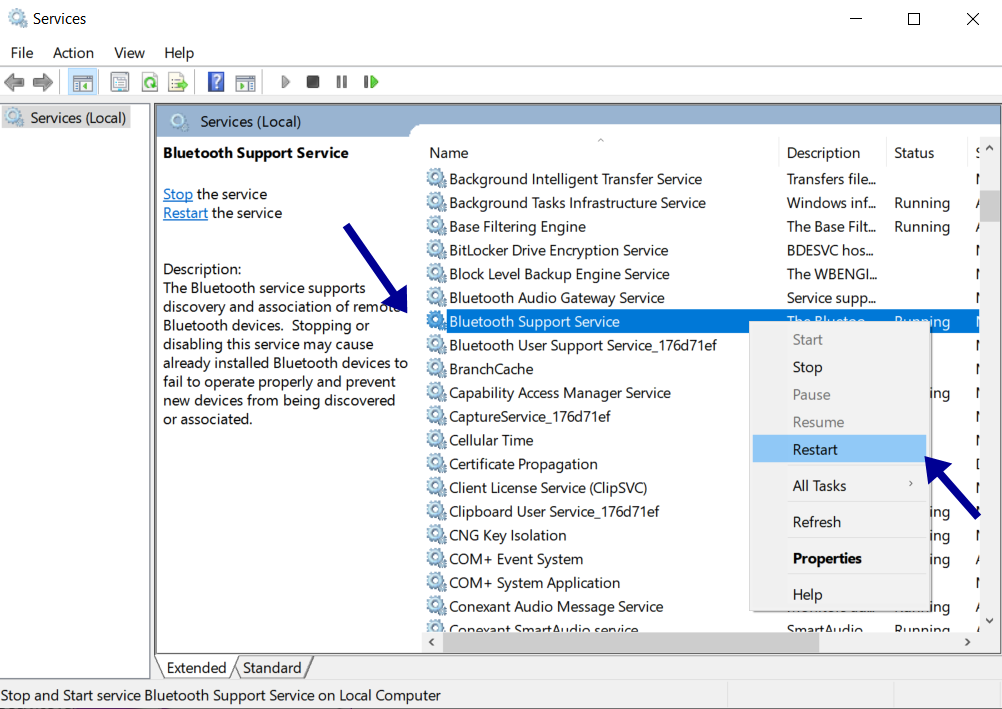Viewport: 1002px width, 709px height.
Task: Click the Pause Service toolbar icon
Action: click(x=341, y=81)
